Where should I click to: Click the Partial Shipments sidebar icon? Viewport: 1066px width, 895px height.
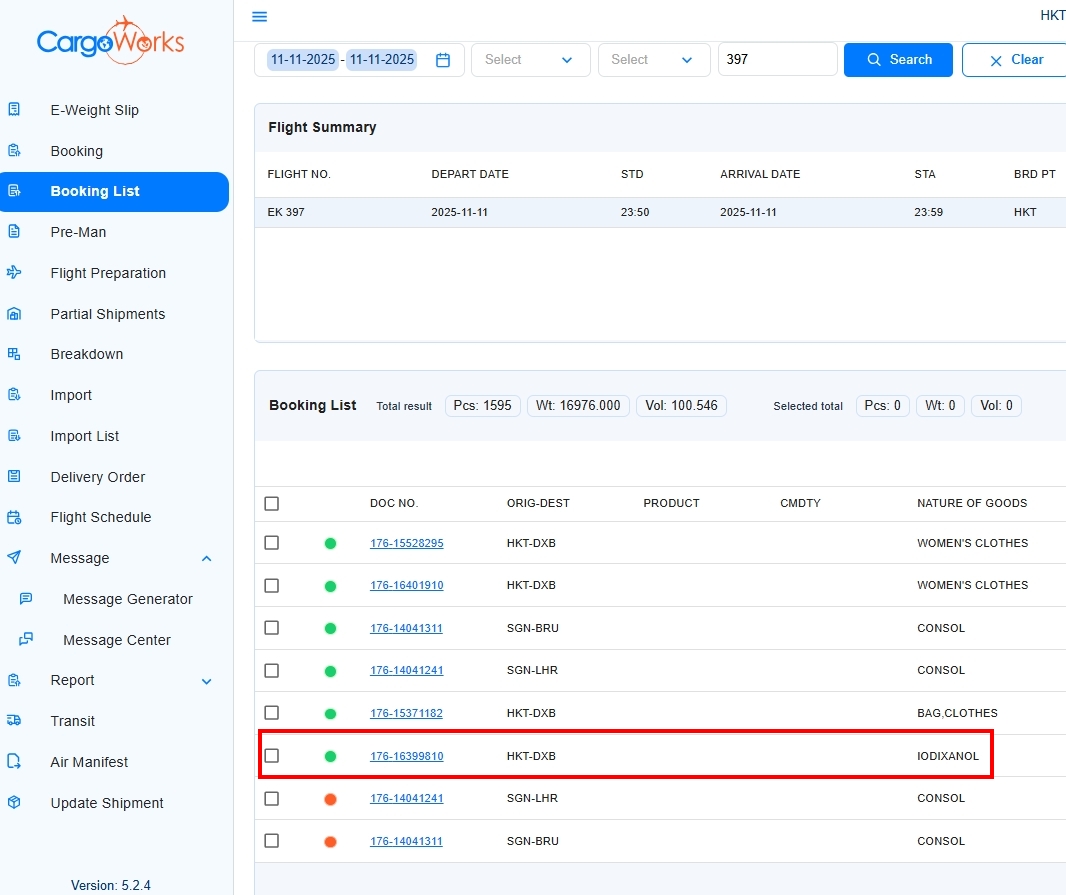click(14, 314)
